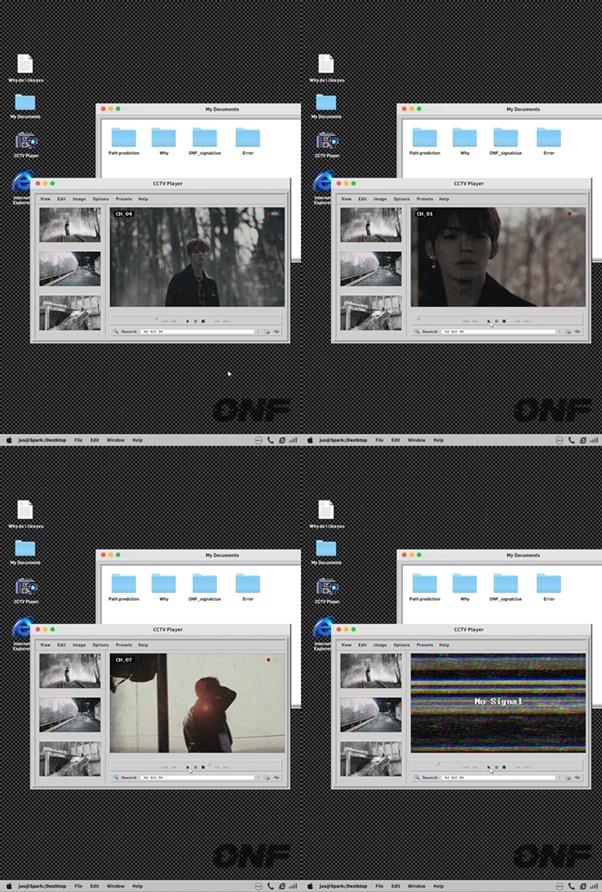The width and height of the screenshot is (602, 892).
Task: Click stop button in the CH_07 player
Action: [x=203, y=767]
